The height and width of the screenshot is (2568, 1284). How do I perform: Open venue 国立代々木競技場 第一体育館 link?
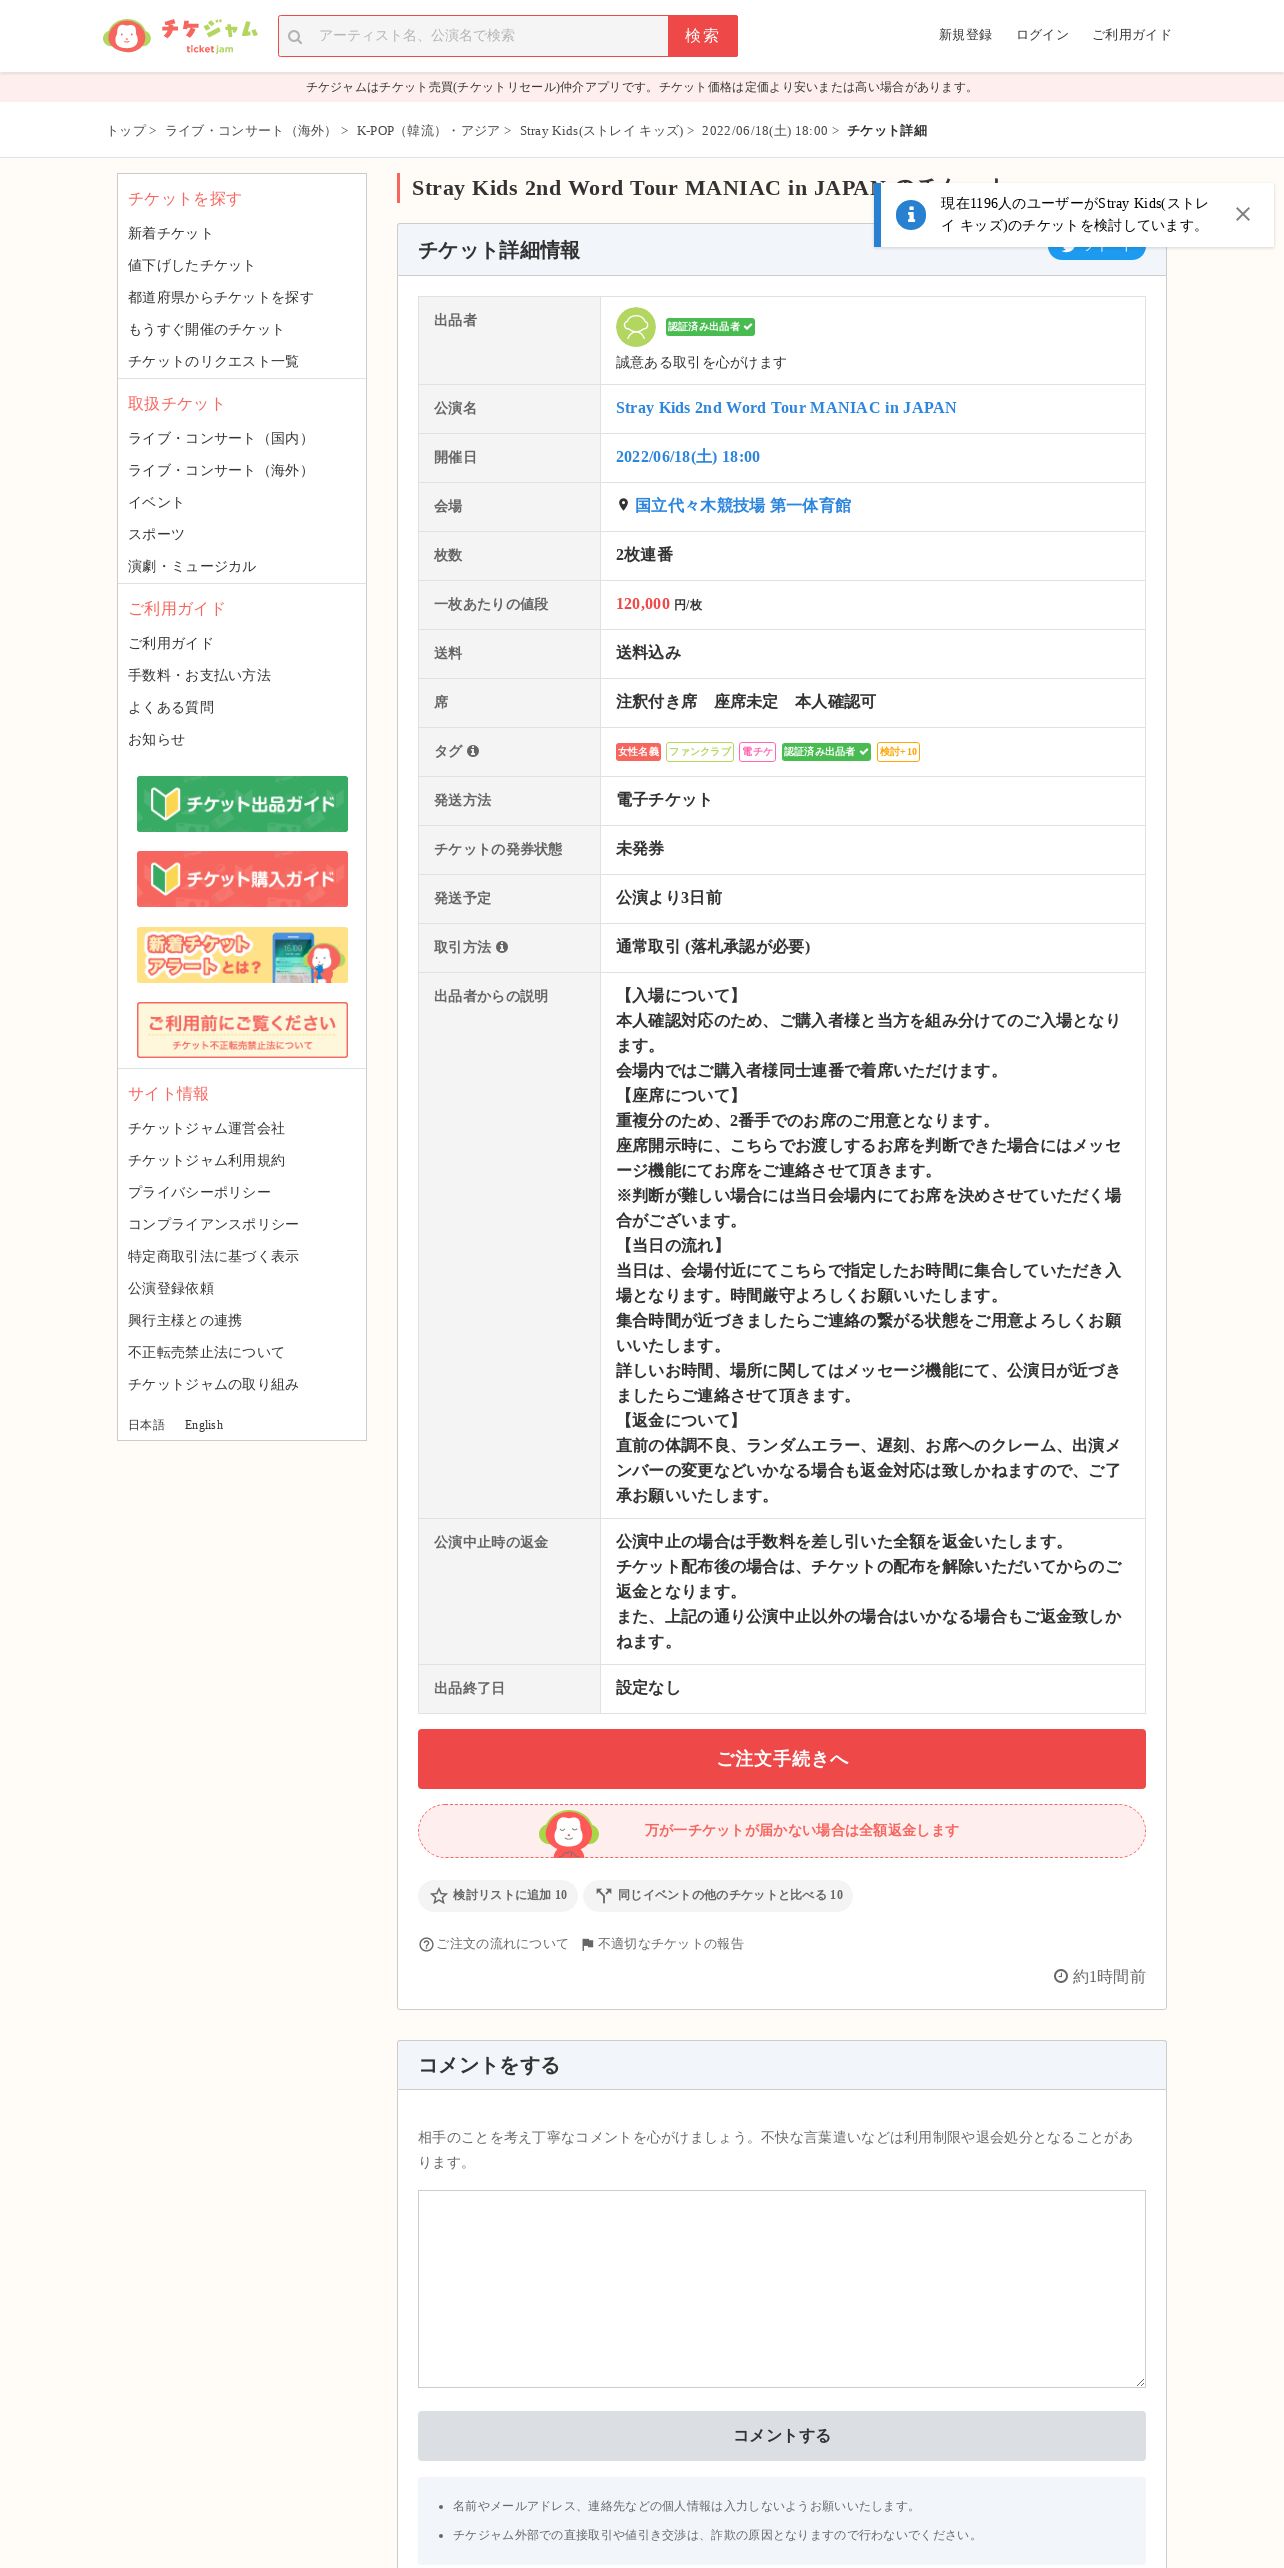pyautogui.click(x=743, y=506)
